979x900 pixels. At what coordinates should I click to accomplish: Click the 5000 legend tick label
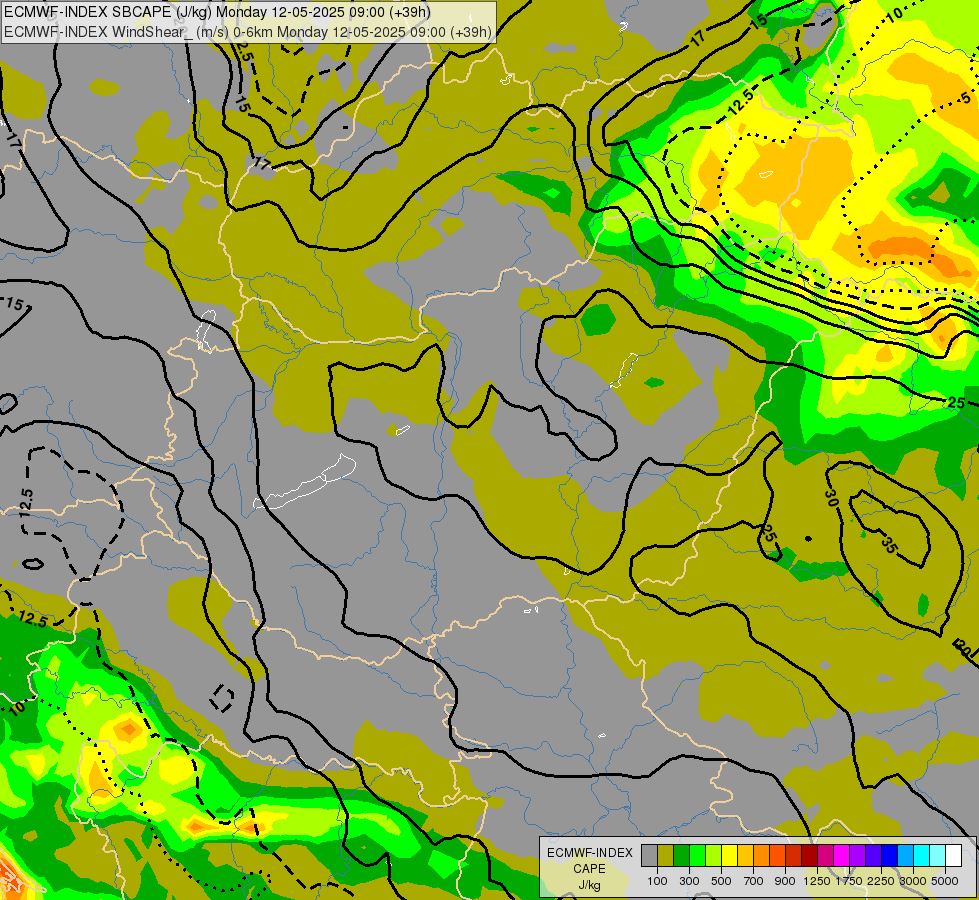point(945,881)
